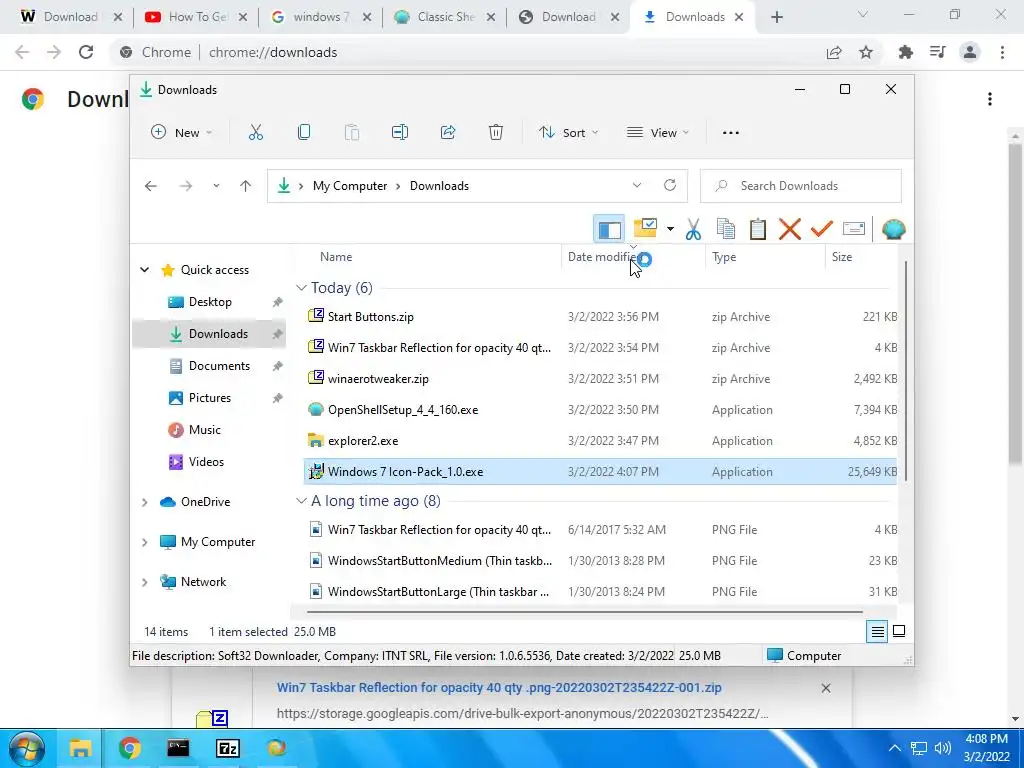Open the Win7 Taskbar Reflection zip download link
This screenshot has width=1024, height=768.
(499, 688)
